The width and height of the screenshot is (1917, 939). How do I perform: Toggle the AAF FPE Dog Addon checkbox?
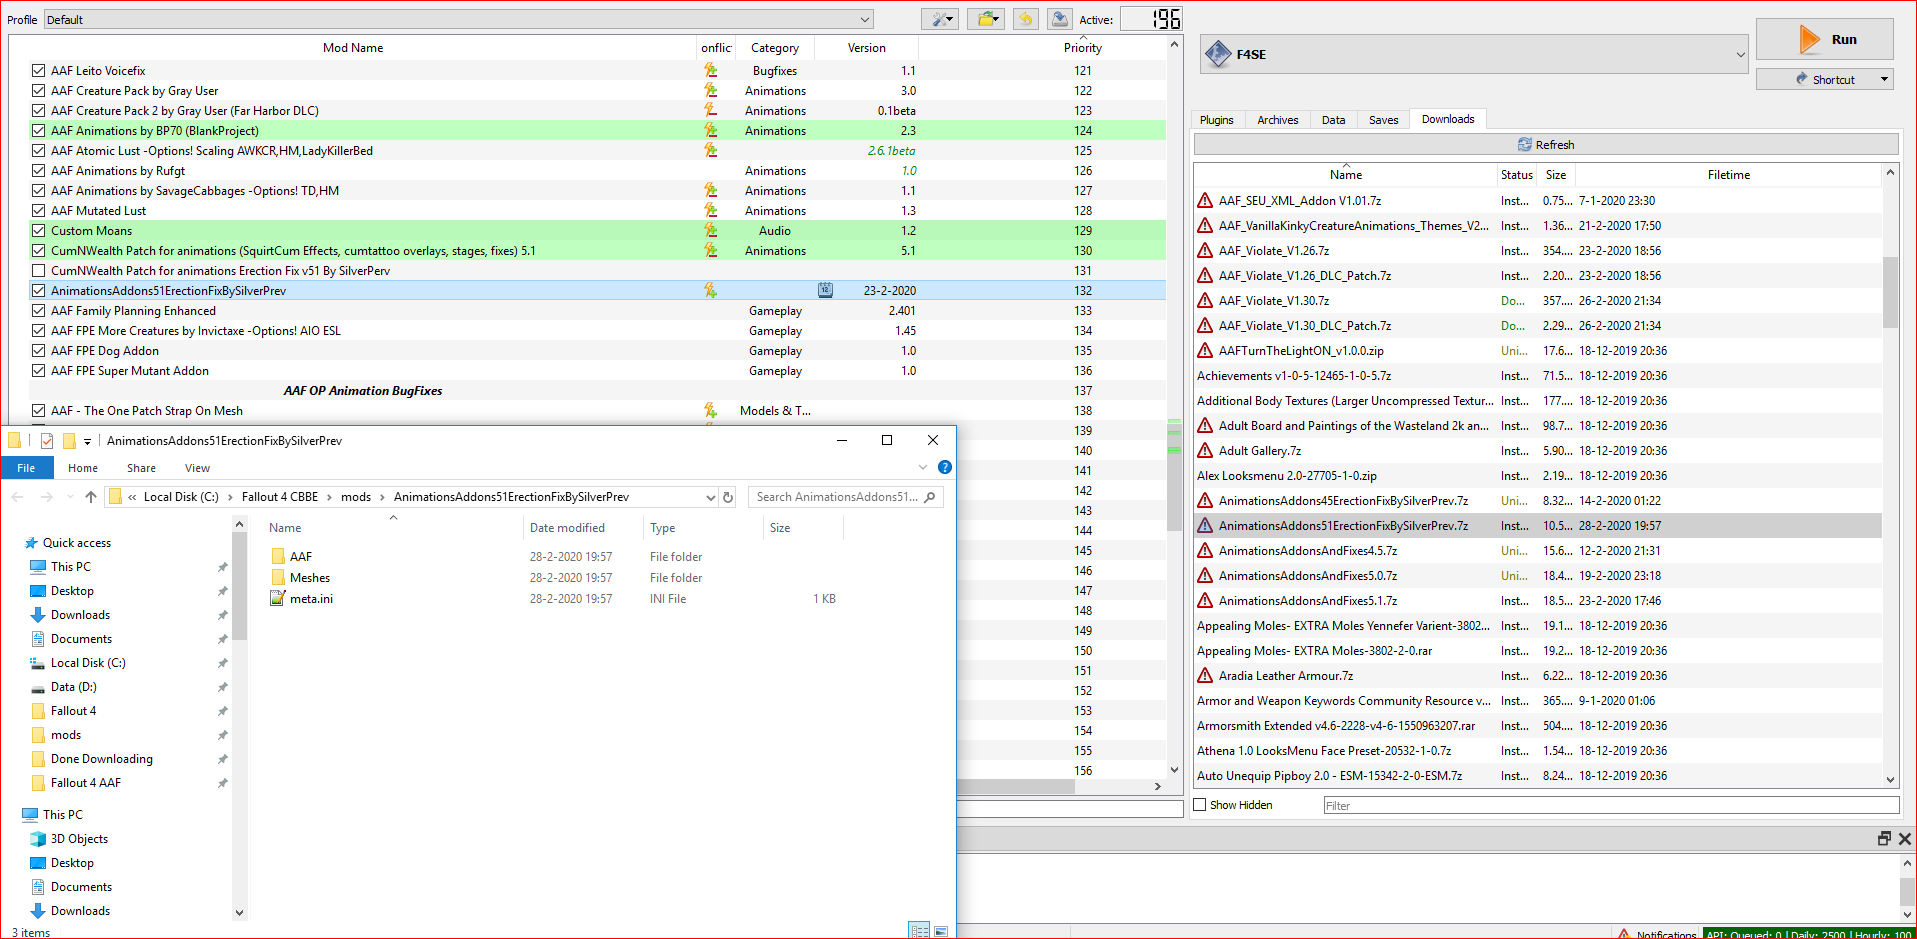tap(38, 350)
